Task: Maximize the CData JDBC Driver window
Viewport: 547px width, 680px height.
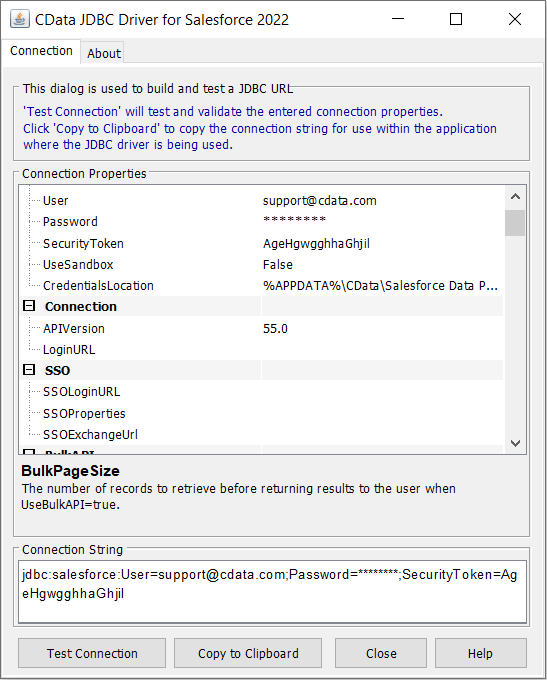Action: tap(456, 19)
